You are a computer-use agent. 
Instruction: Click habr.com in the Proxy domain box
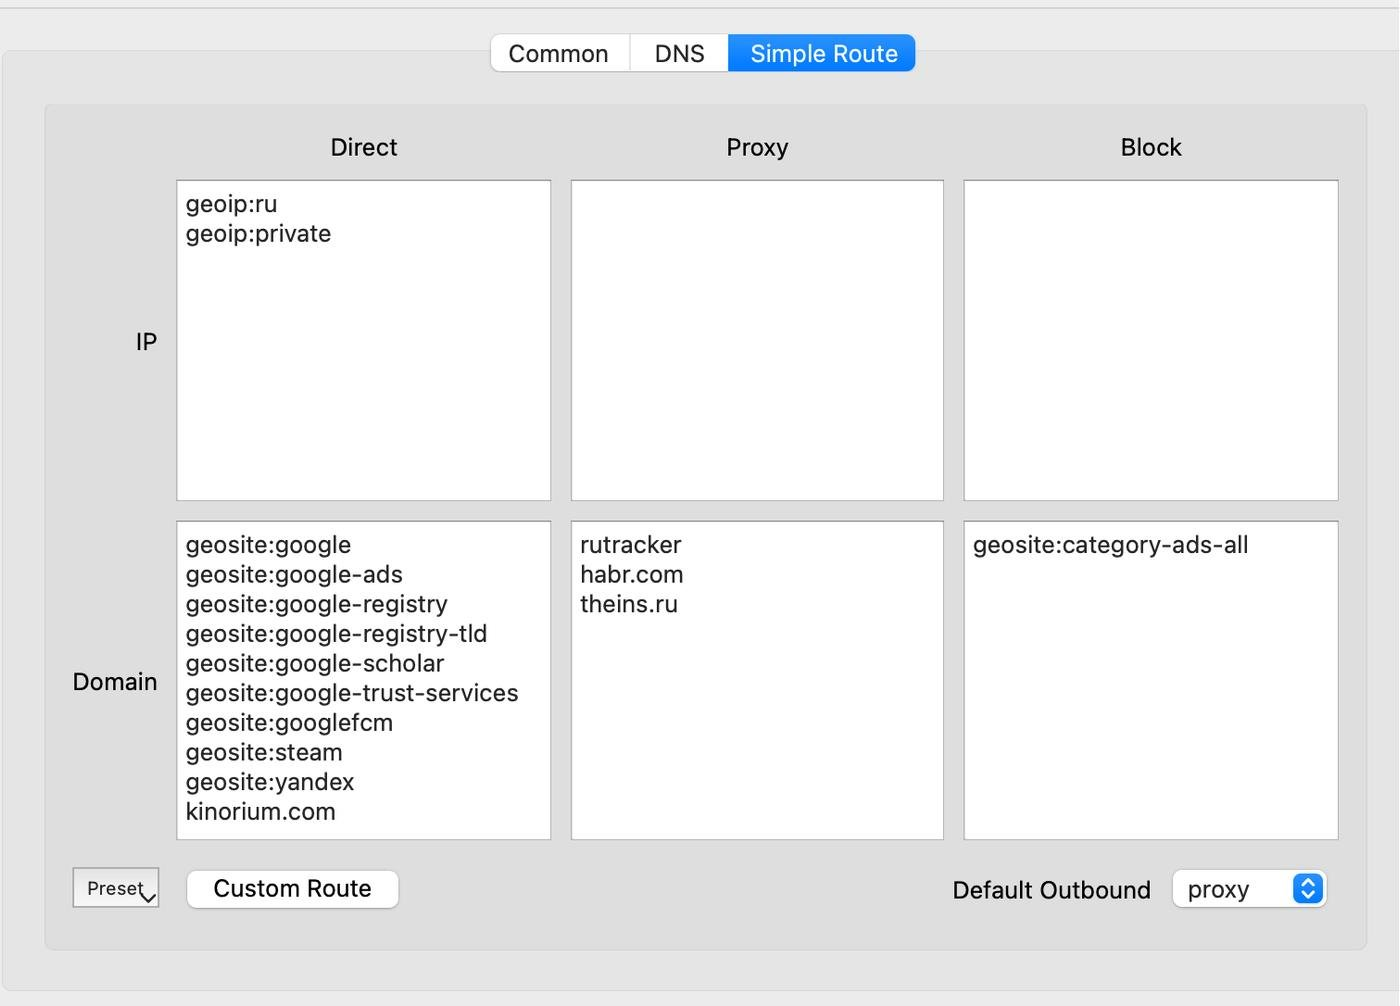[x=631, y=575]
